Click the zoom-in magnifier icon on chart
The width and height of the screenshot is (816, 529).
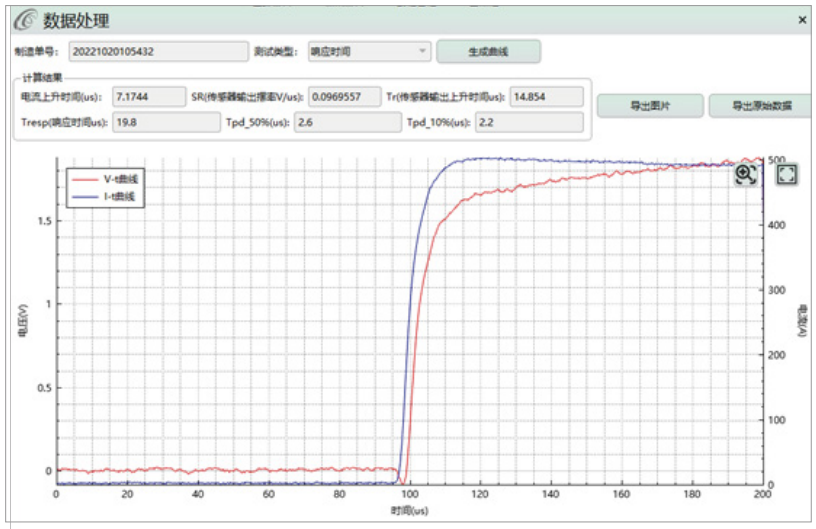point(746,174)
